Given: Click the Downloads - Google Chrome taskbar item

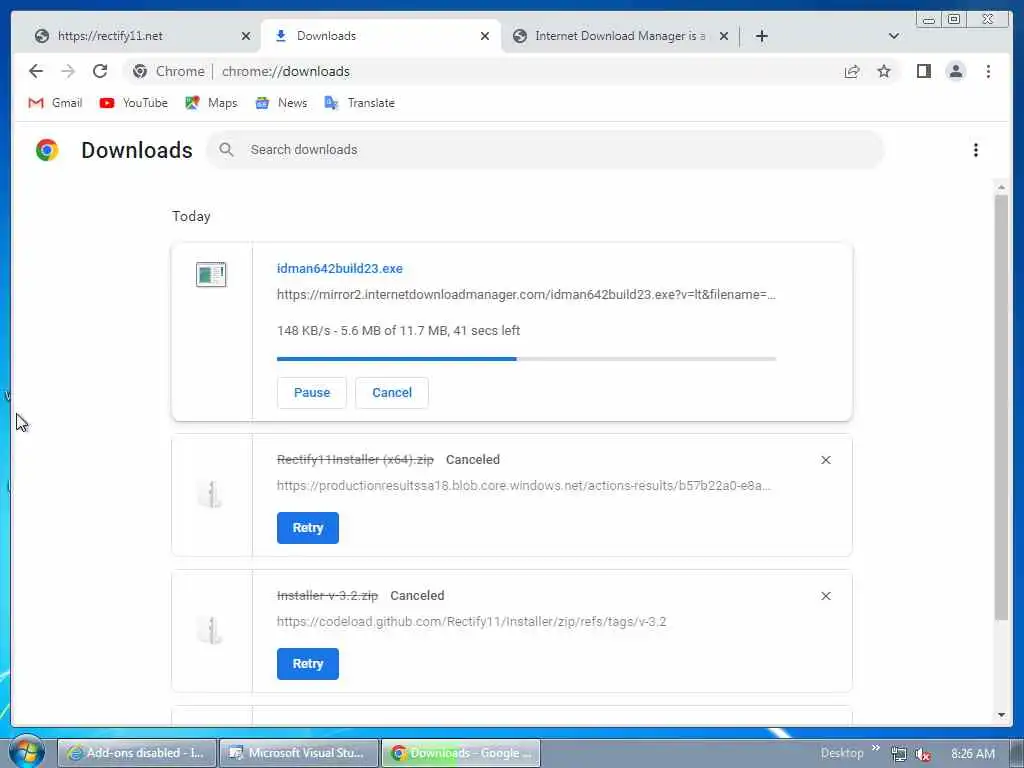Looking at the screenshot, I should 461,753.
